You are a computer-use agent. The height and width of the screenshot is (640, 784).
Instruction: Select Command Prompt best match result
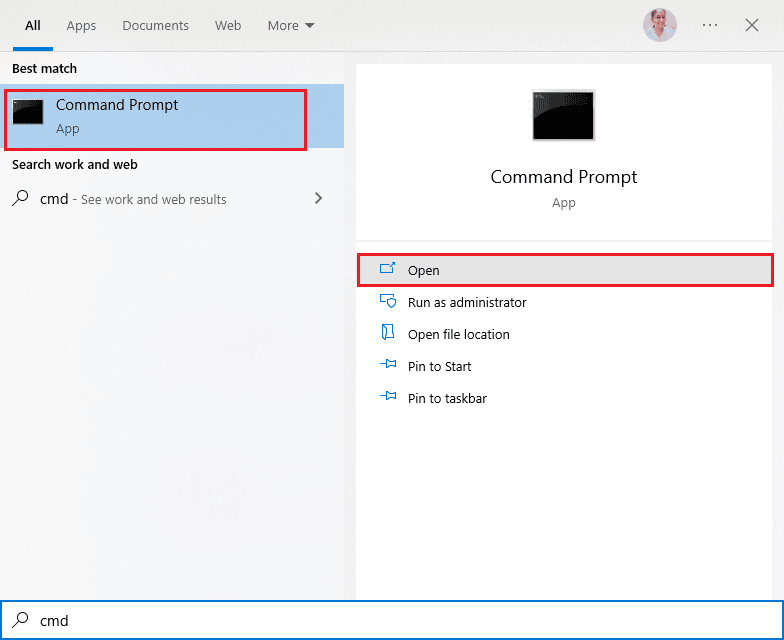click(172, 116)
